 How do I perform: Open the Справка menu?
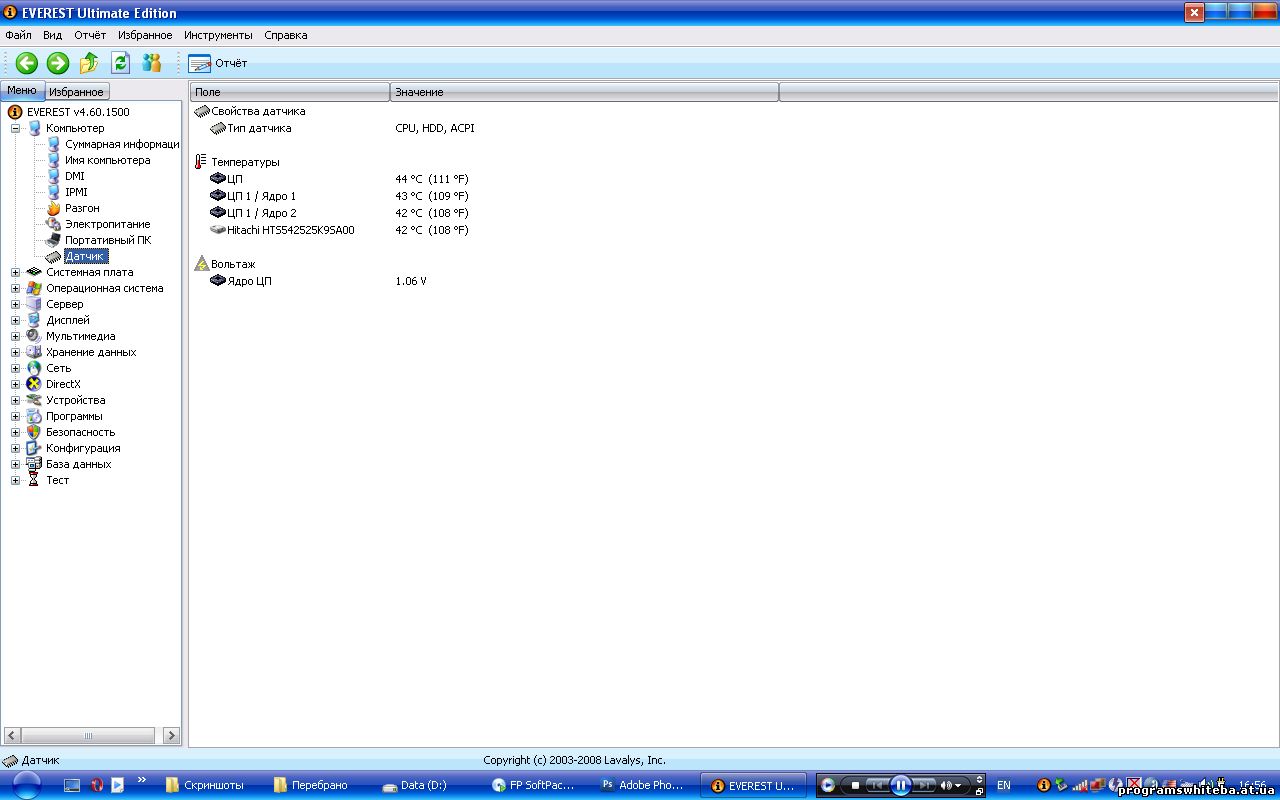[286, 35]
